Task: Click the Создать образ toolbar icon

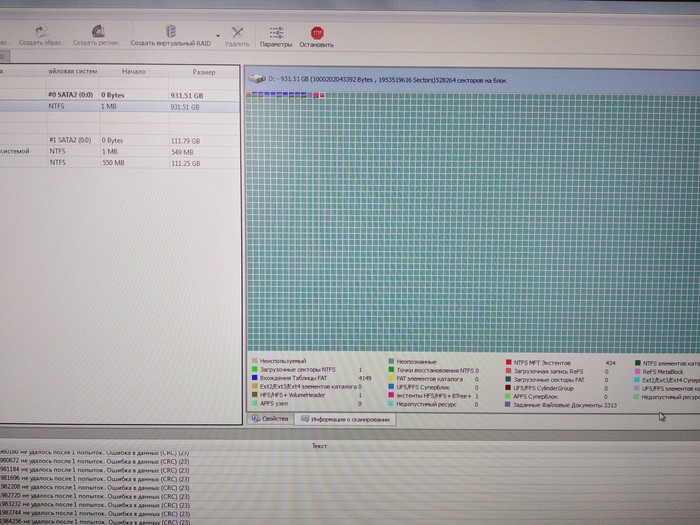Action: [x=42, y=32]
